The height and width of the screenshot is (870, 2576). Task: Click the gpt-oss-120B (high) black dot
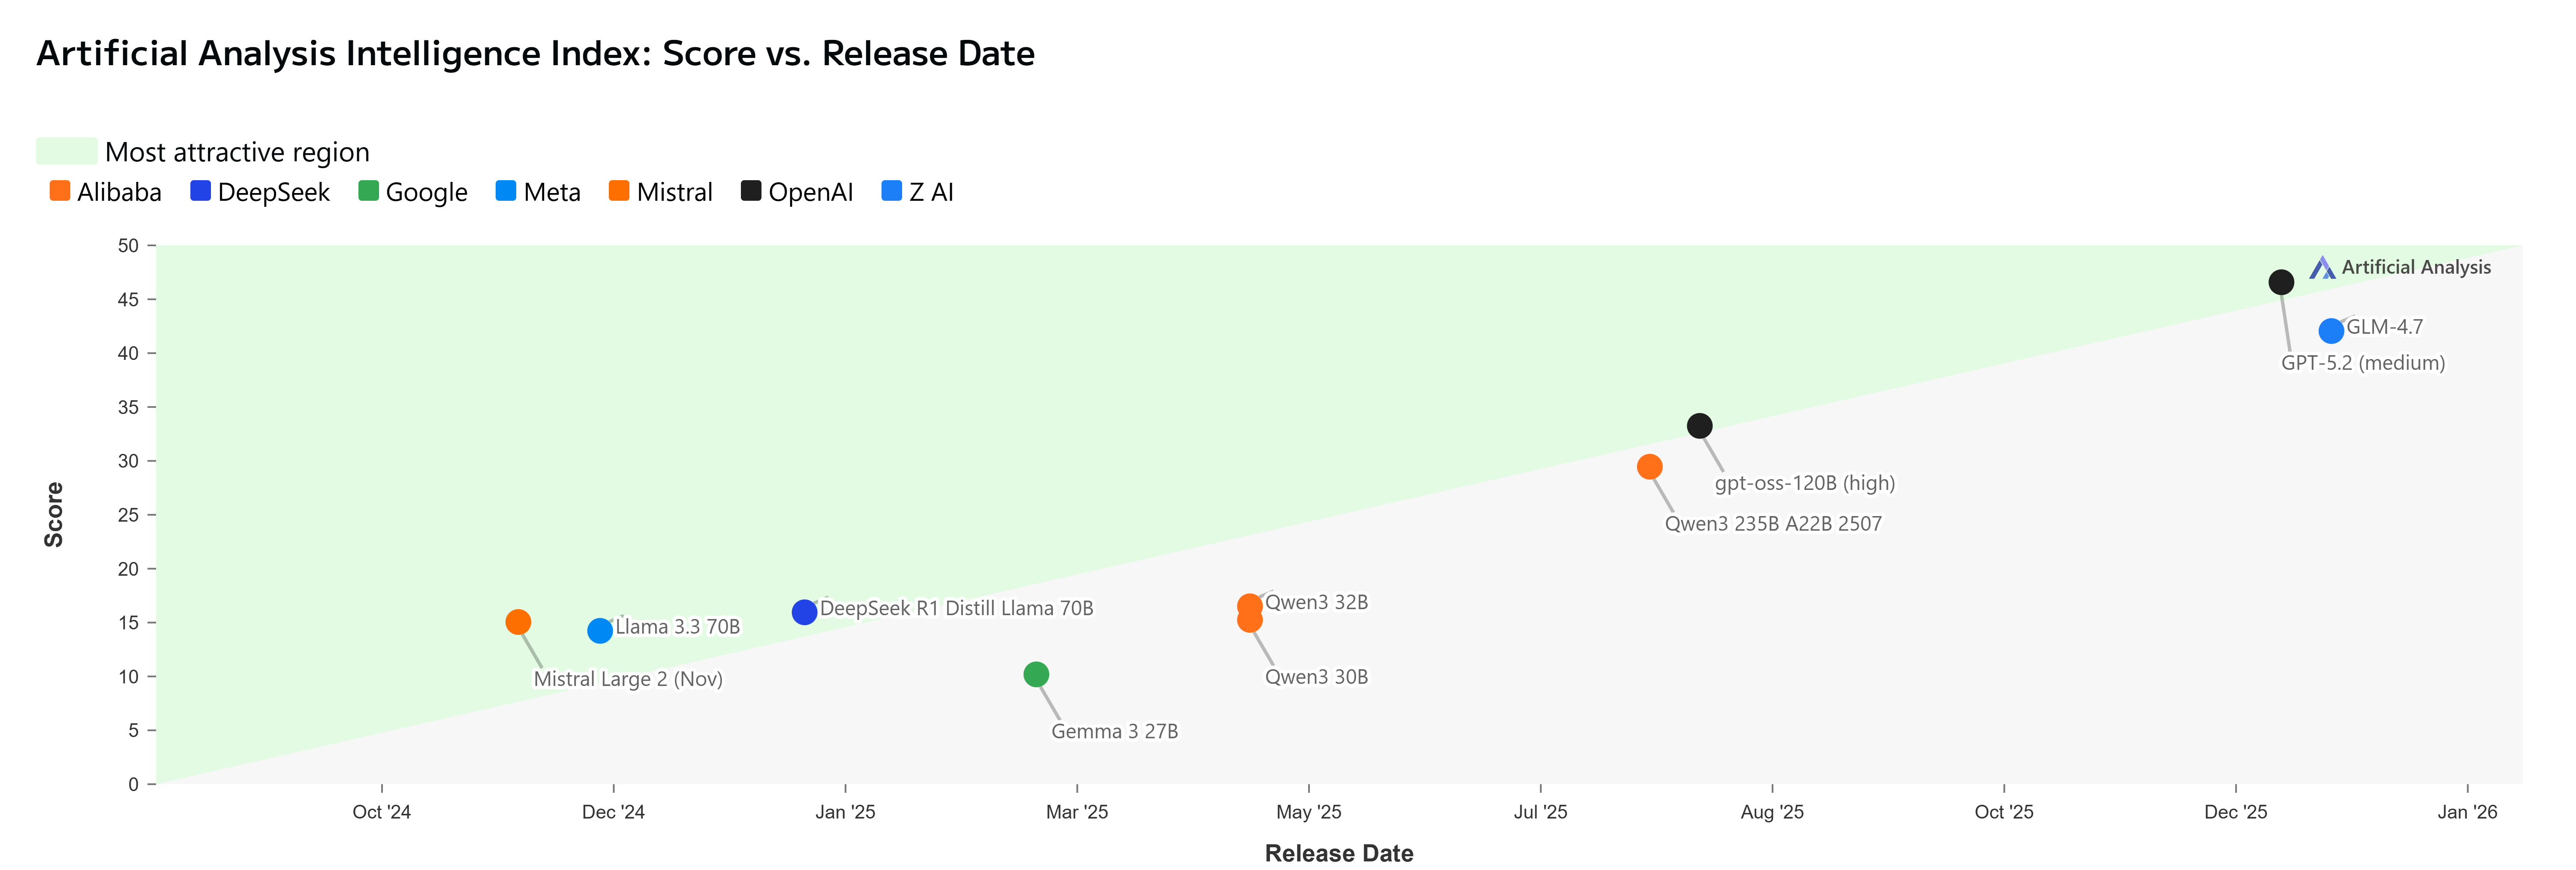pyautogui.click(x=1699, y=426)
